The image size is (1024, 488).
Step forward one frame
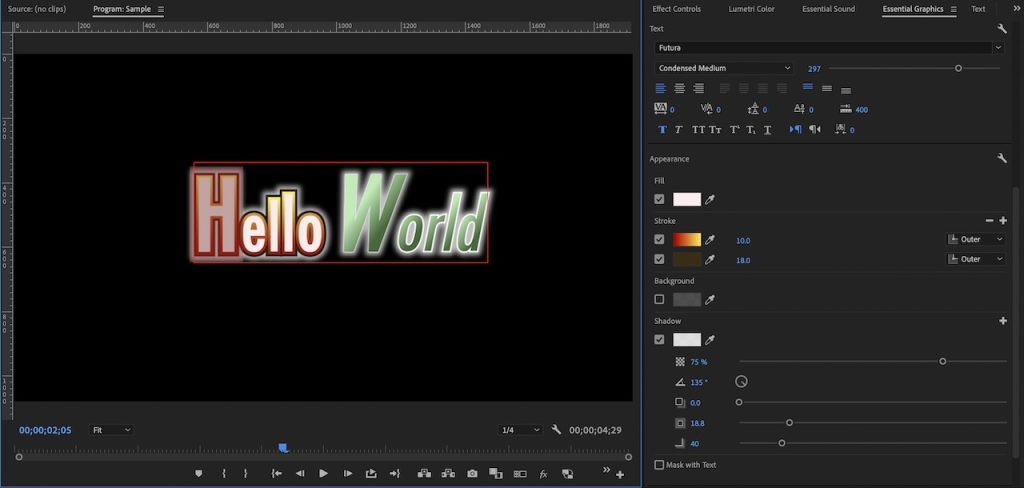(x=347, y=473)
